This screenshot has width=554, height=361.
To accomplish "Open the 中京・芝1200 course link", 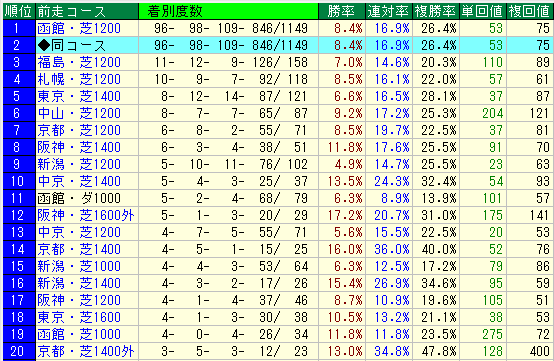I will [79, 232].
